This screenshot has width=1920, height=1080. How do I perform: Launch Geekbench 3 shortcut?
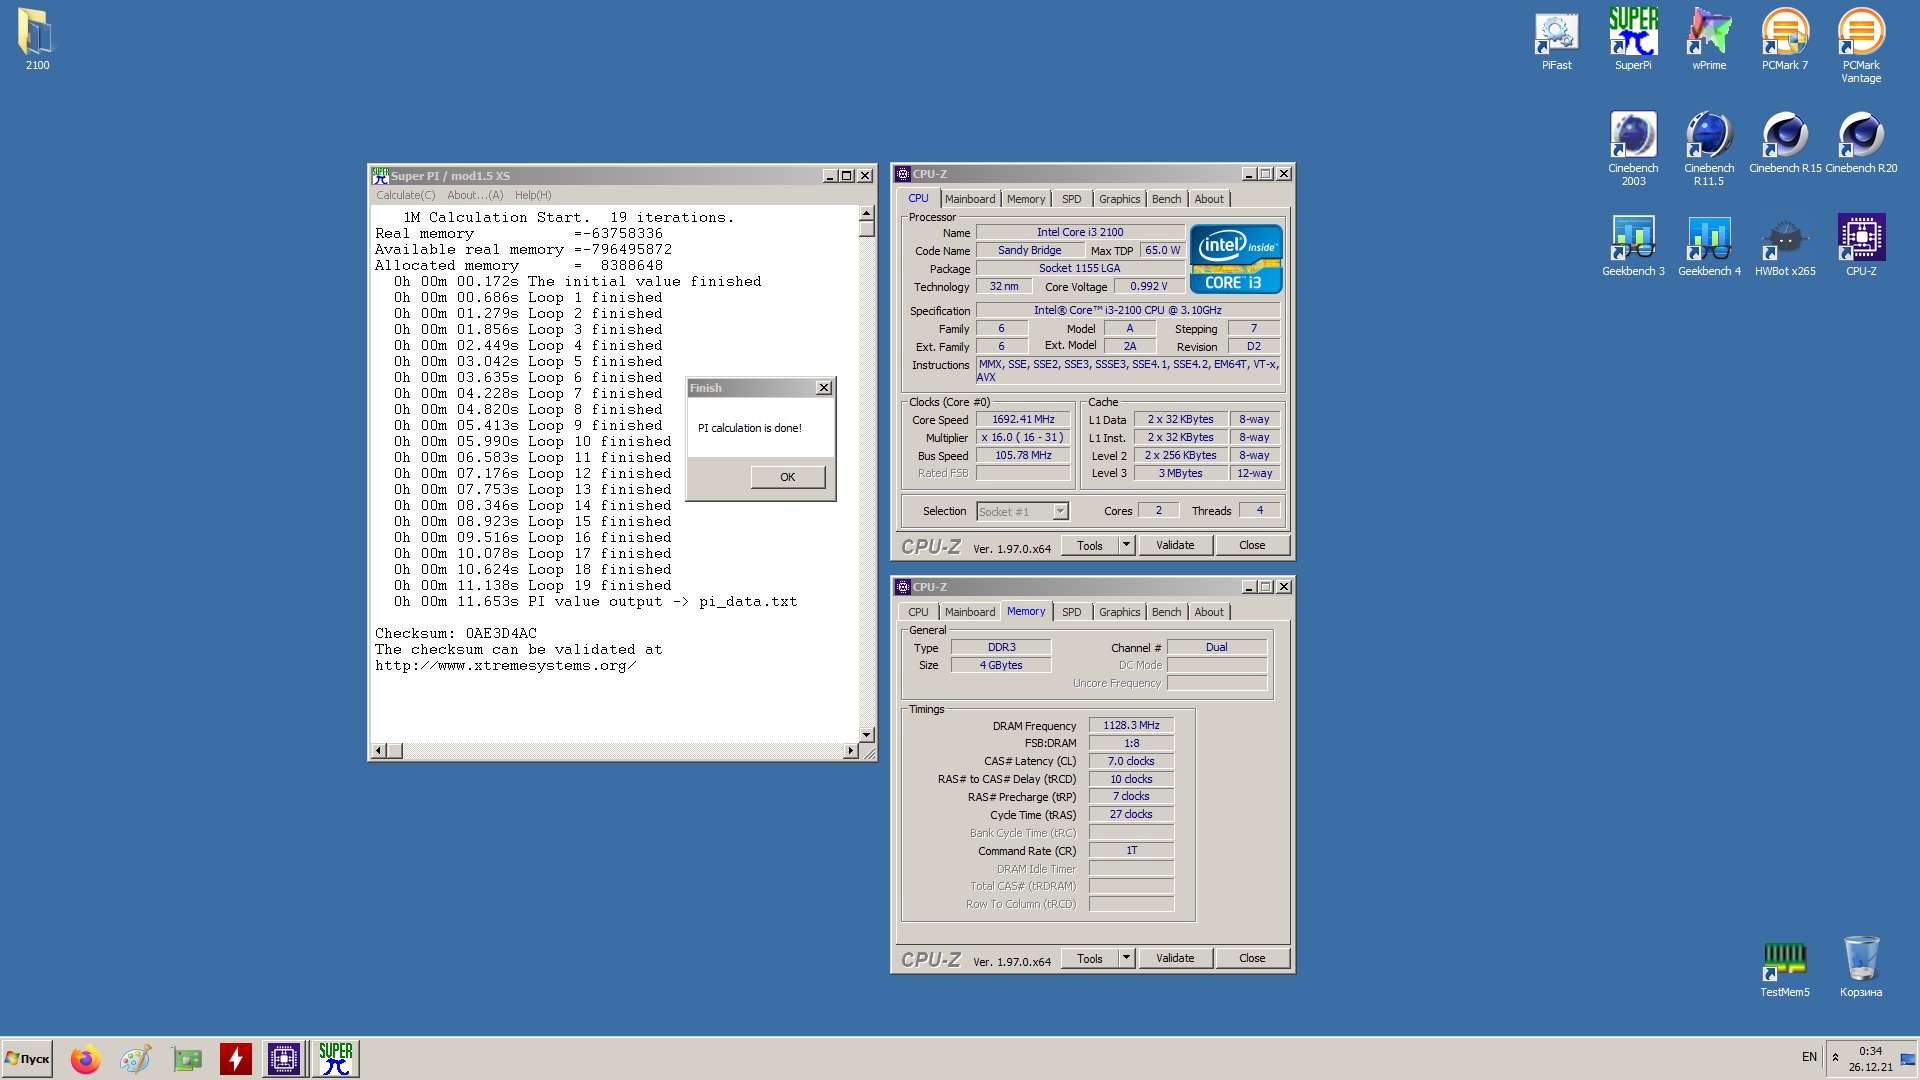point(1633,245)
